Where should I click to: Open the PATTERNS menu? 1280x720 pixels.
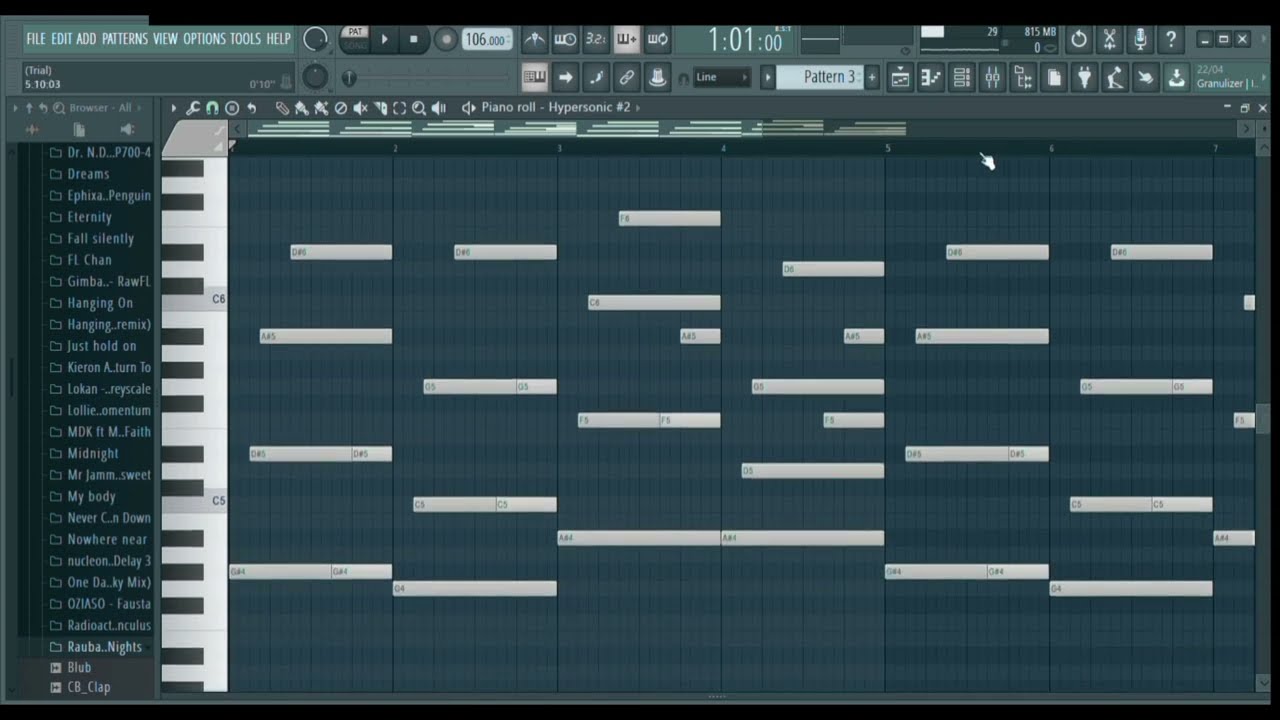125,39
